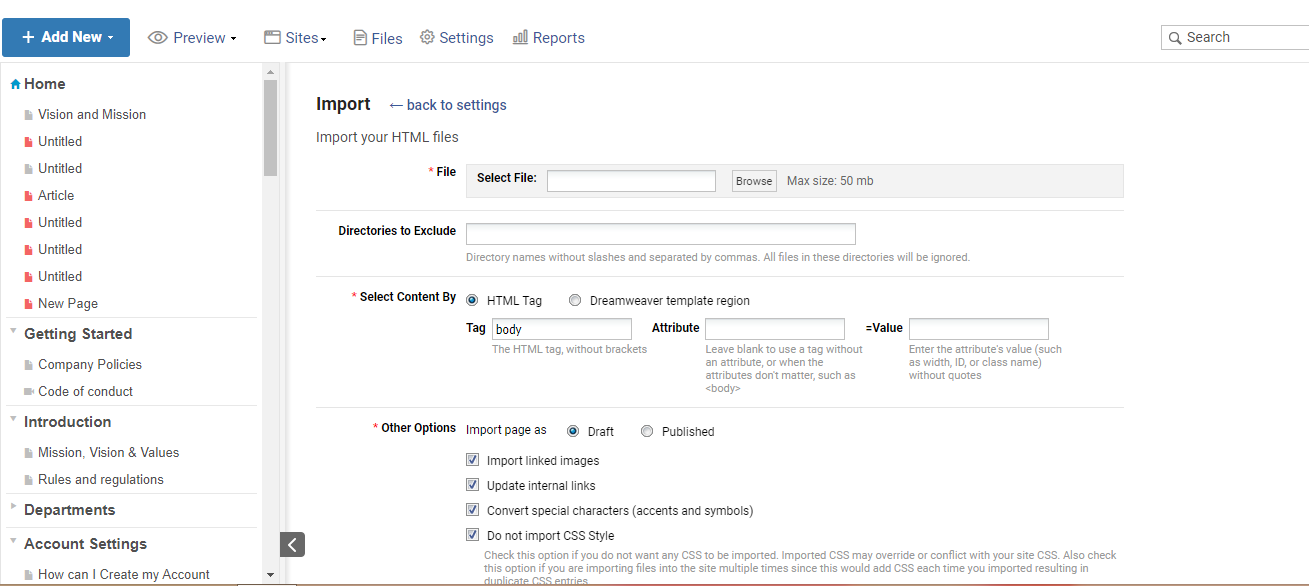Click the bar chart icon next to Reports
The height and width of the screenshot is (586, 1309).
click(x=520, y=37)
